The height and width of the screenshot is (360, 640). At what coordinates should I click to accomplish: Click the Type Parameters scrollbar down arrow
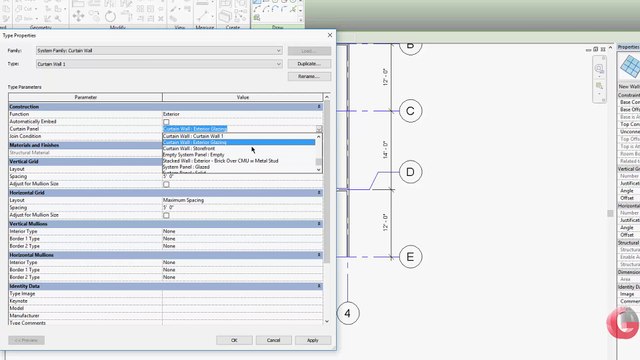(x=327, y=322)
